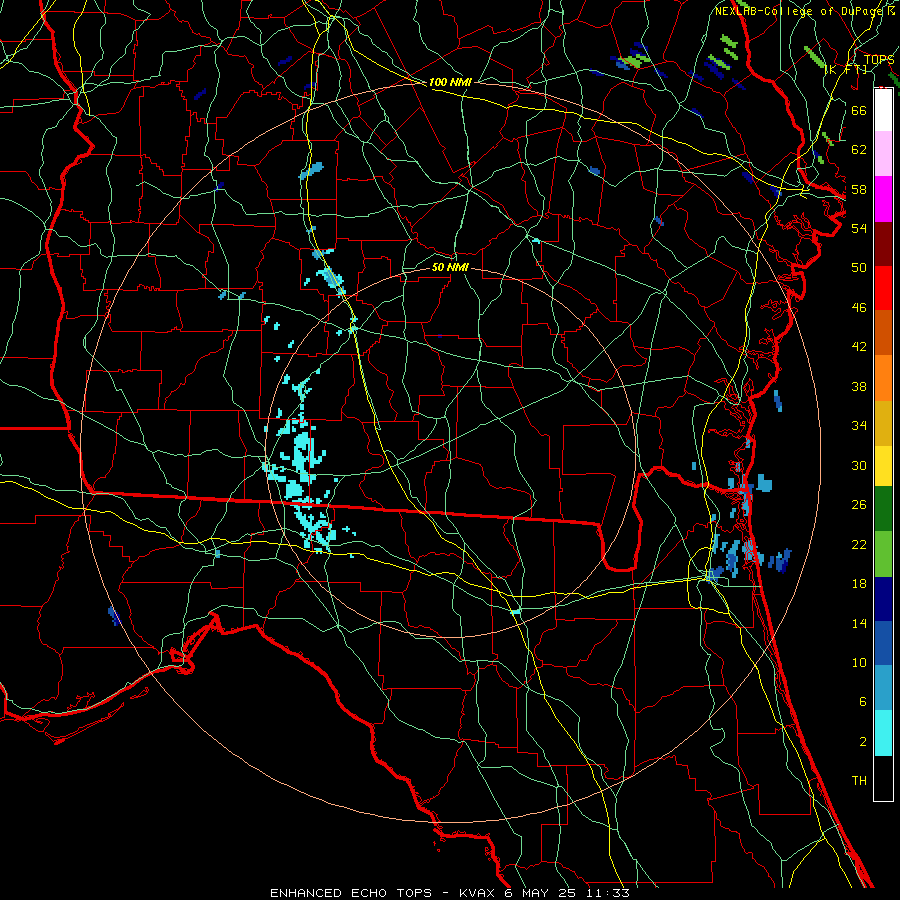900x900 pixels.
Task: Select the dark green legend swatch
Action: click(883, 509)
